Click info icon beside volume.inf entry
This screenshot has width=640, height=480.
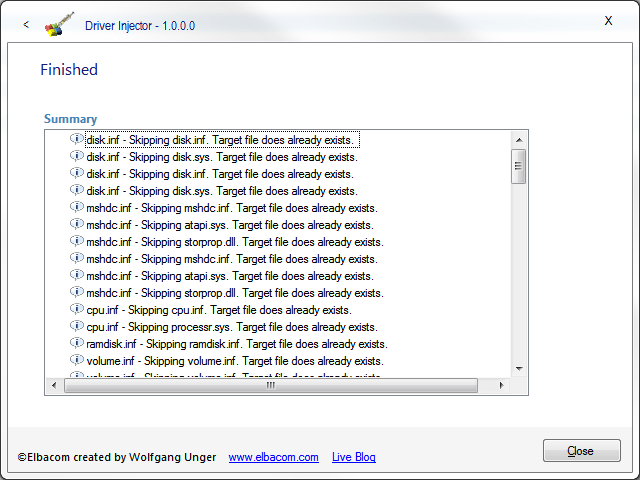[77, 361]
